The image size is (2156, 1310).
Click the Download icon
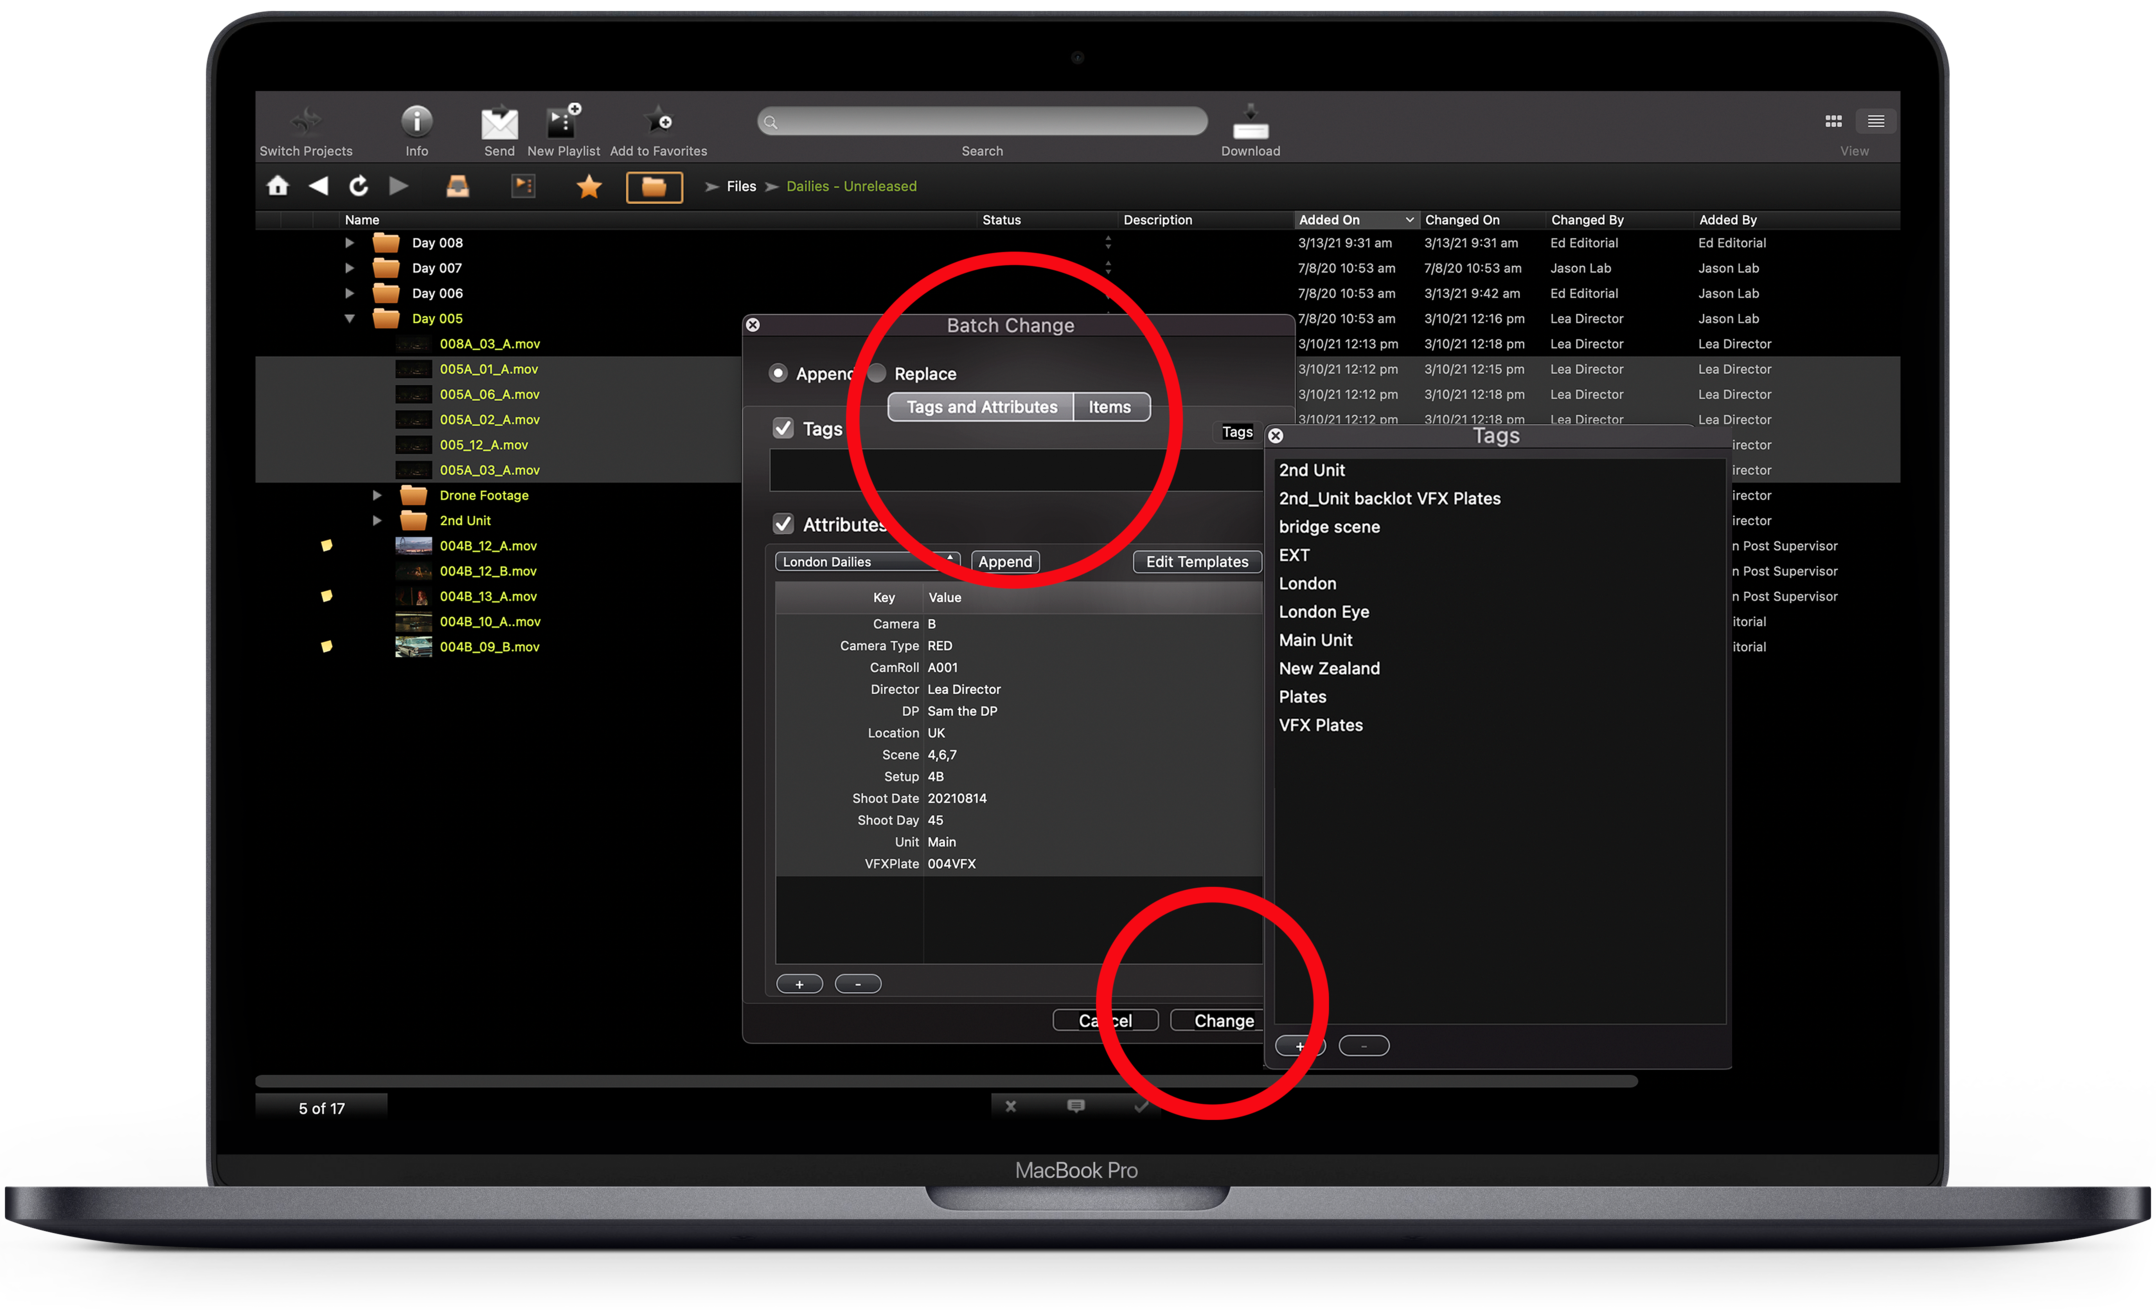pyautogui.click(x=1250, y=122)
